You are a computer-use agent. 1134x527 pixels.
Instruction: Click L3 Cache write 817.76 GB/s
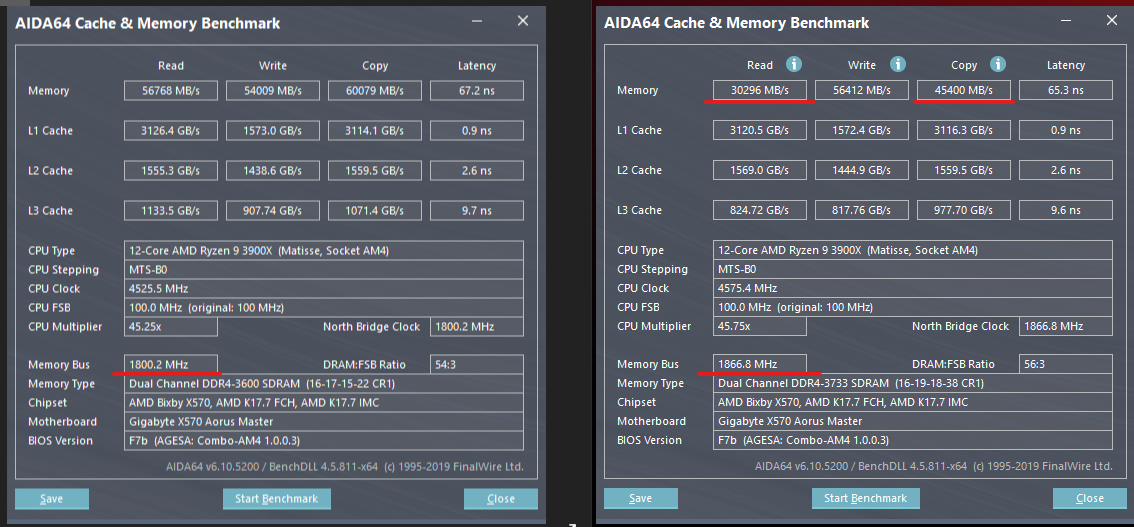pyautogui.click(x=861, y=210)
